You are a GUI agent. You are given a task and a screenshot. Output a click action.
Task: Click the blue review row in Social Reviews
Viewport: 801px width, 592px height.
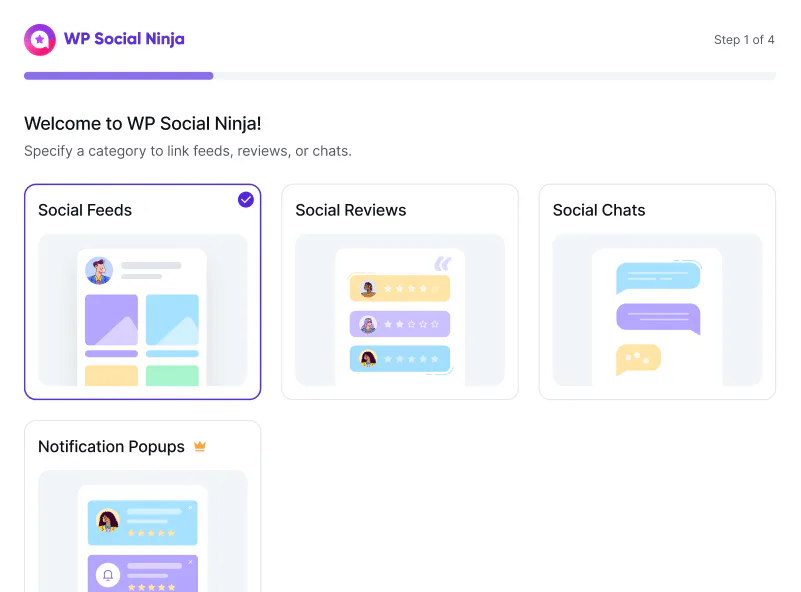400,359
